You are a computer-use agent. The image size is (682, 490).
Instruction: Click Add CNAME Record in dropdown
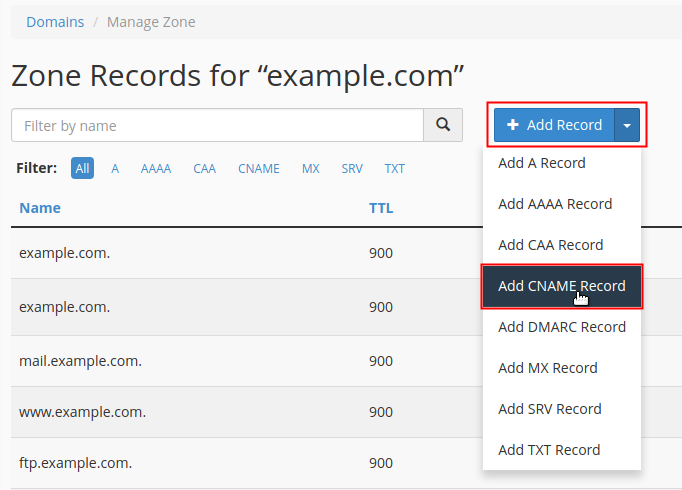pyautogui.click(x=561, y=286)
